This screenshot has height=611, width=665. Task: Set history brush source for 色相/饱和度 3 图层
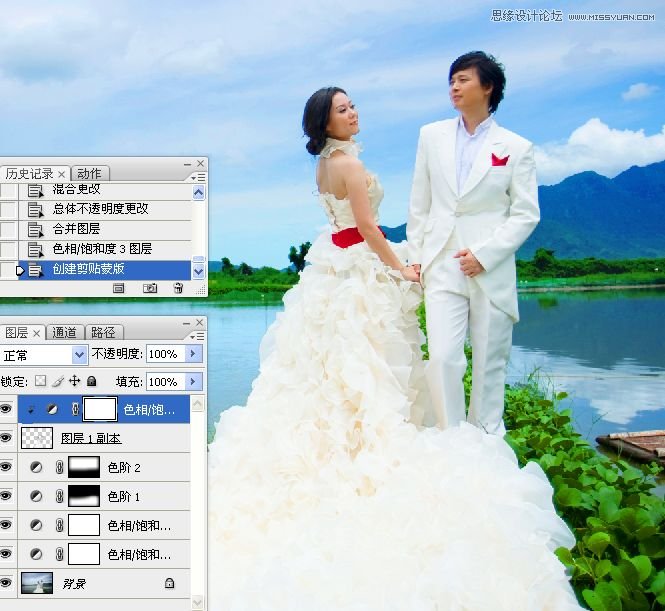pyautogui.click(x=8, y=249)
